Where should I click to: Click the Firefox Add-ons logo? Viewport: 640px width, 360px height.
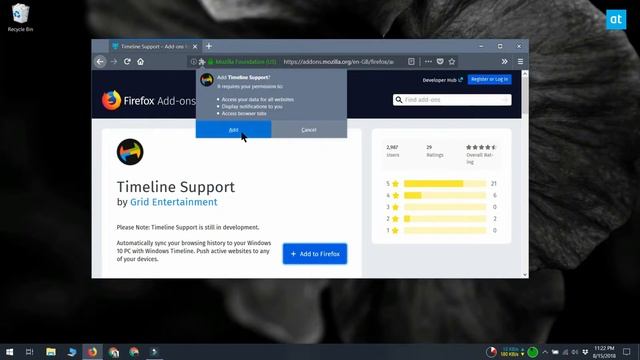click(149, 100)
